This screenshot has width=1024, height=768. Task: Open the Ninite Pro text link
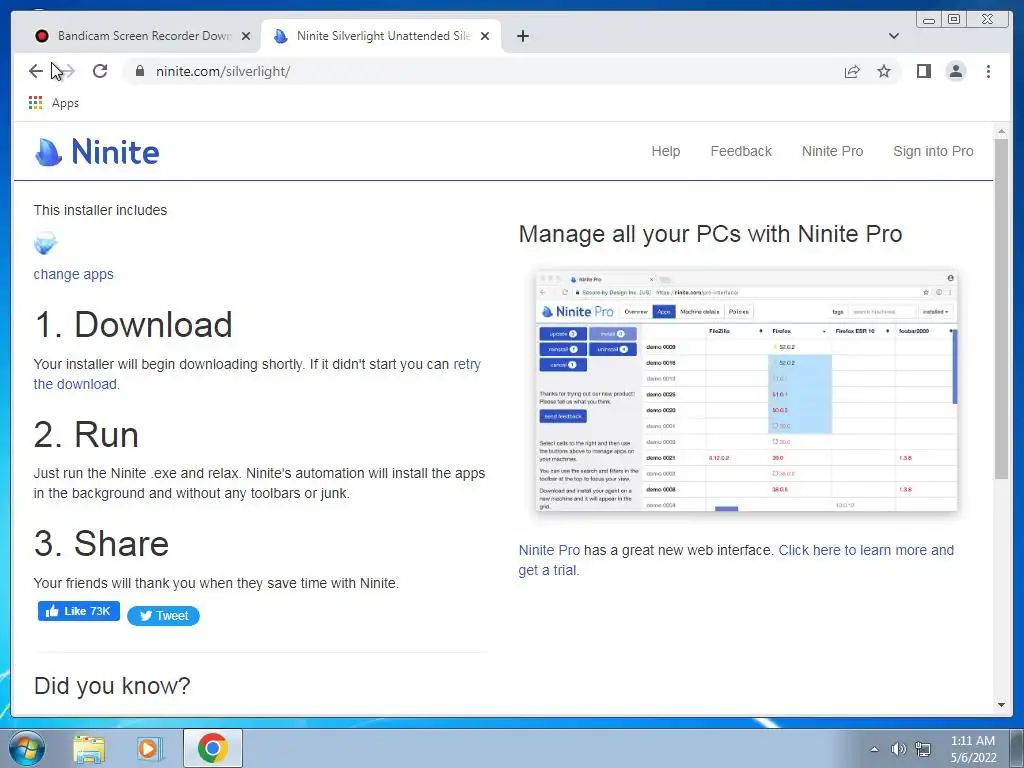549,550
